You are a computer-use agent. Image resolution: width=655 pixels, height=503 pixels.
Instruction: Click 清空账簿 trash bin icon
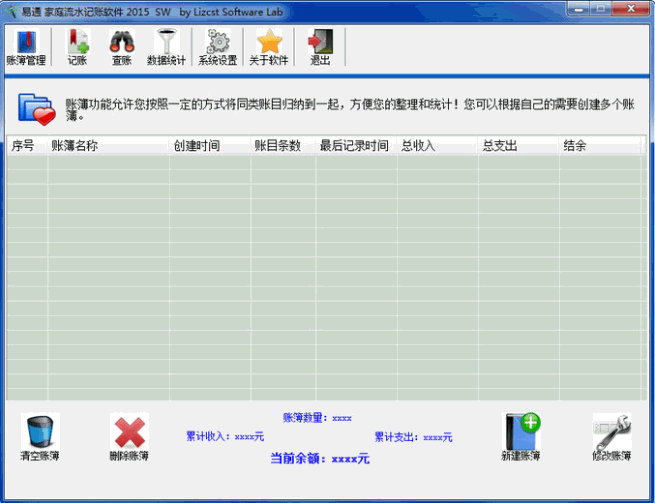click(x=40, y=437)
